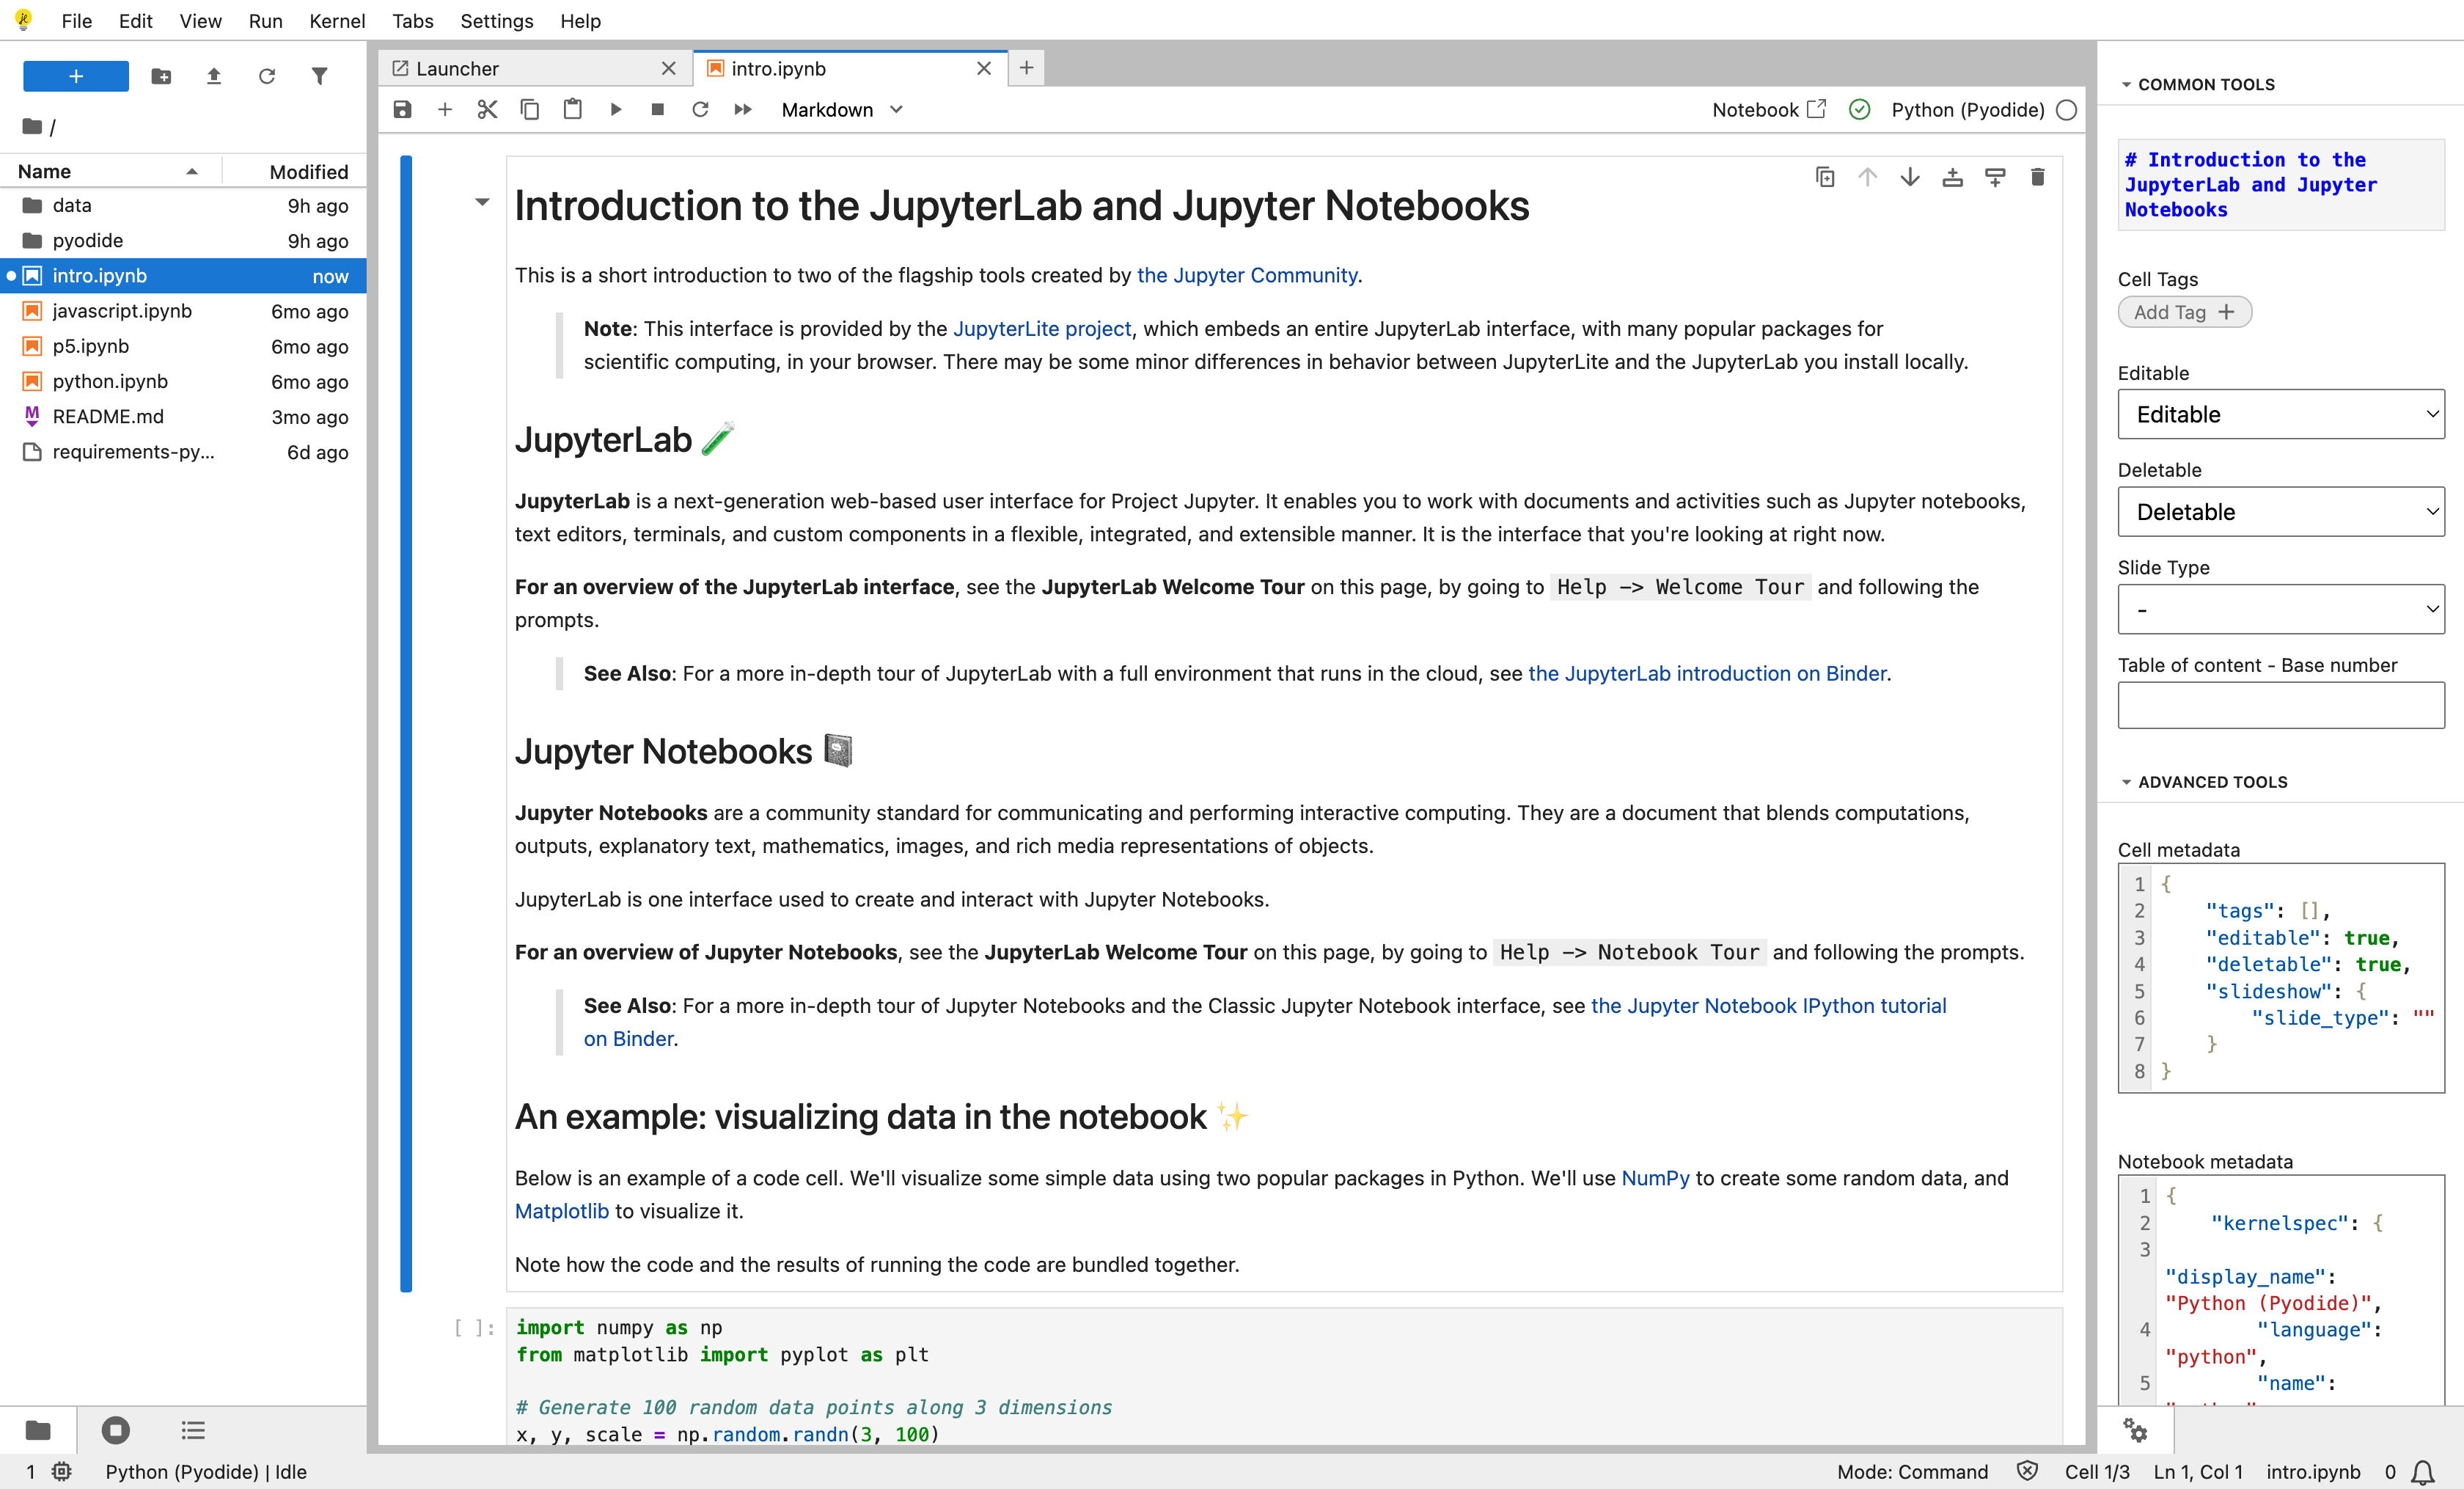Viewport: 2464px width, 1489px height.
Task: Paste cell from clipboard icon
Action: [573, 109]
